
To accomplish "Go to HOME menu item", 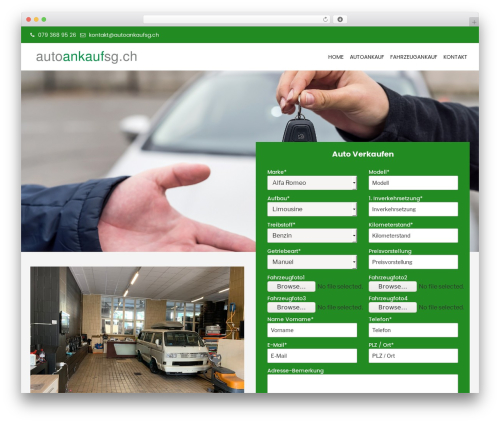I will (x=336, y=57).
